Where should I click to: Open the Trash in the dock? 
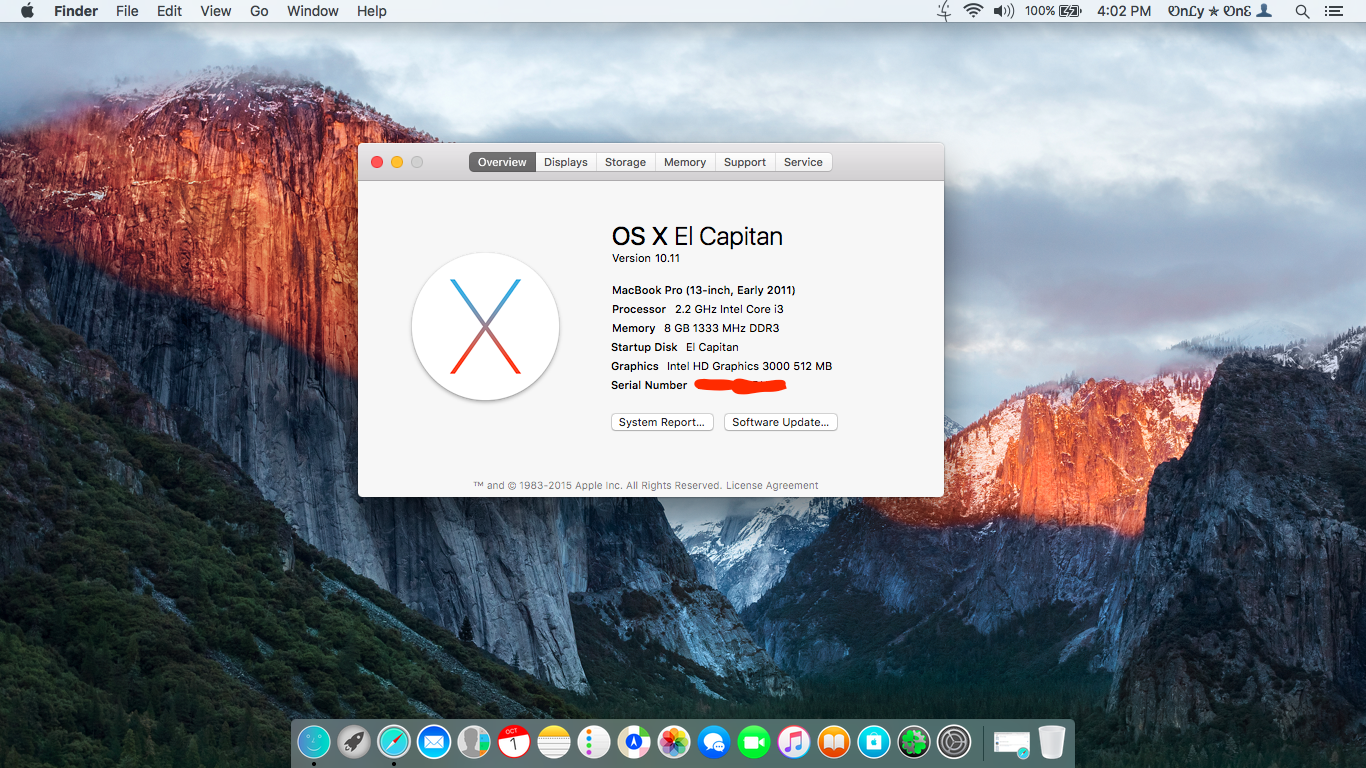[x=1052, y=742]
